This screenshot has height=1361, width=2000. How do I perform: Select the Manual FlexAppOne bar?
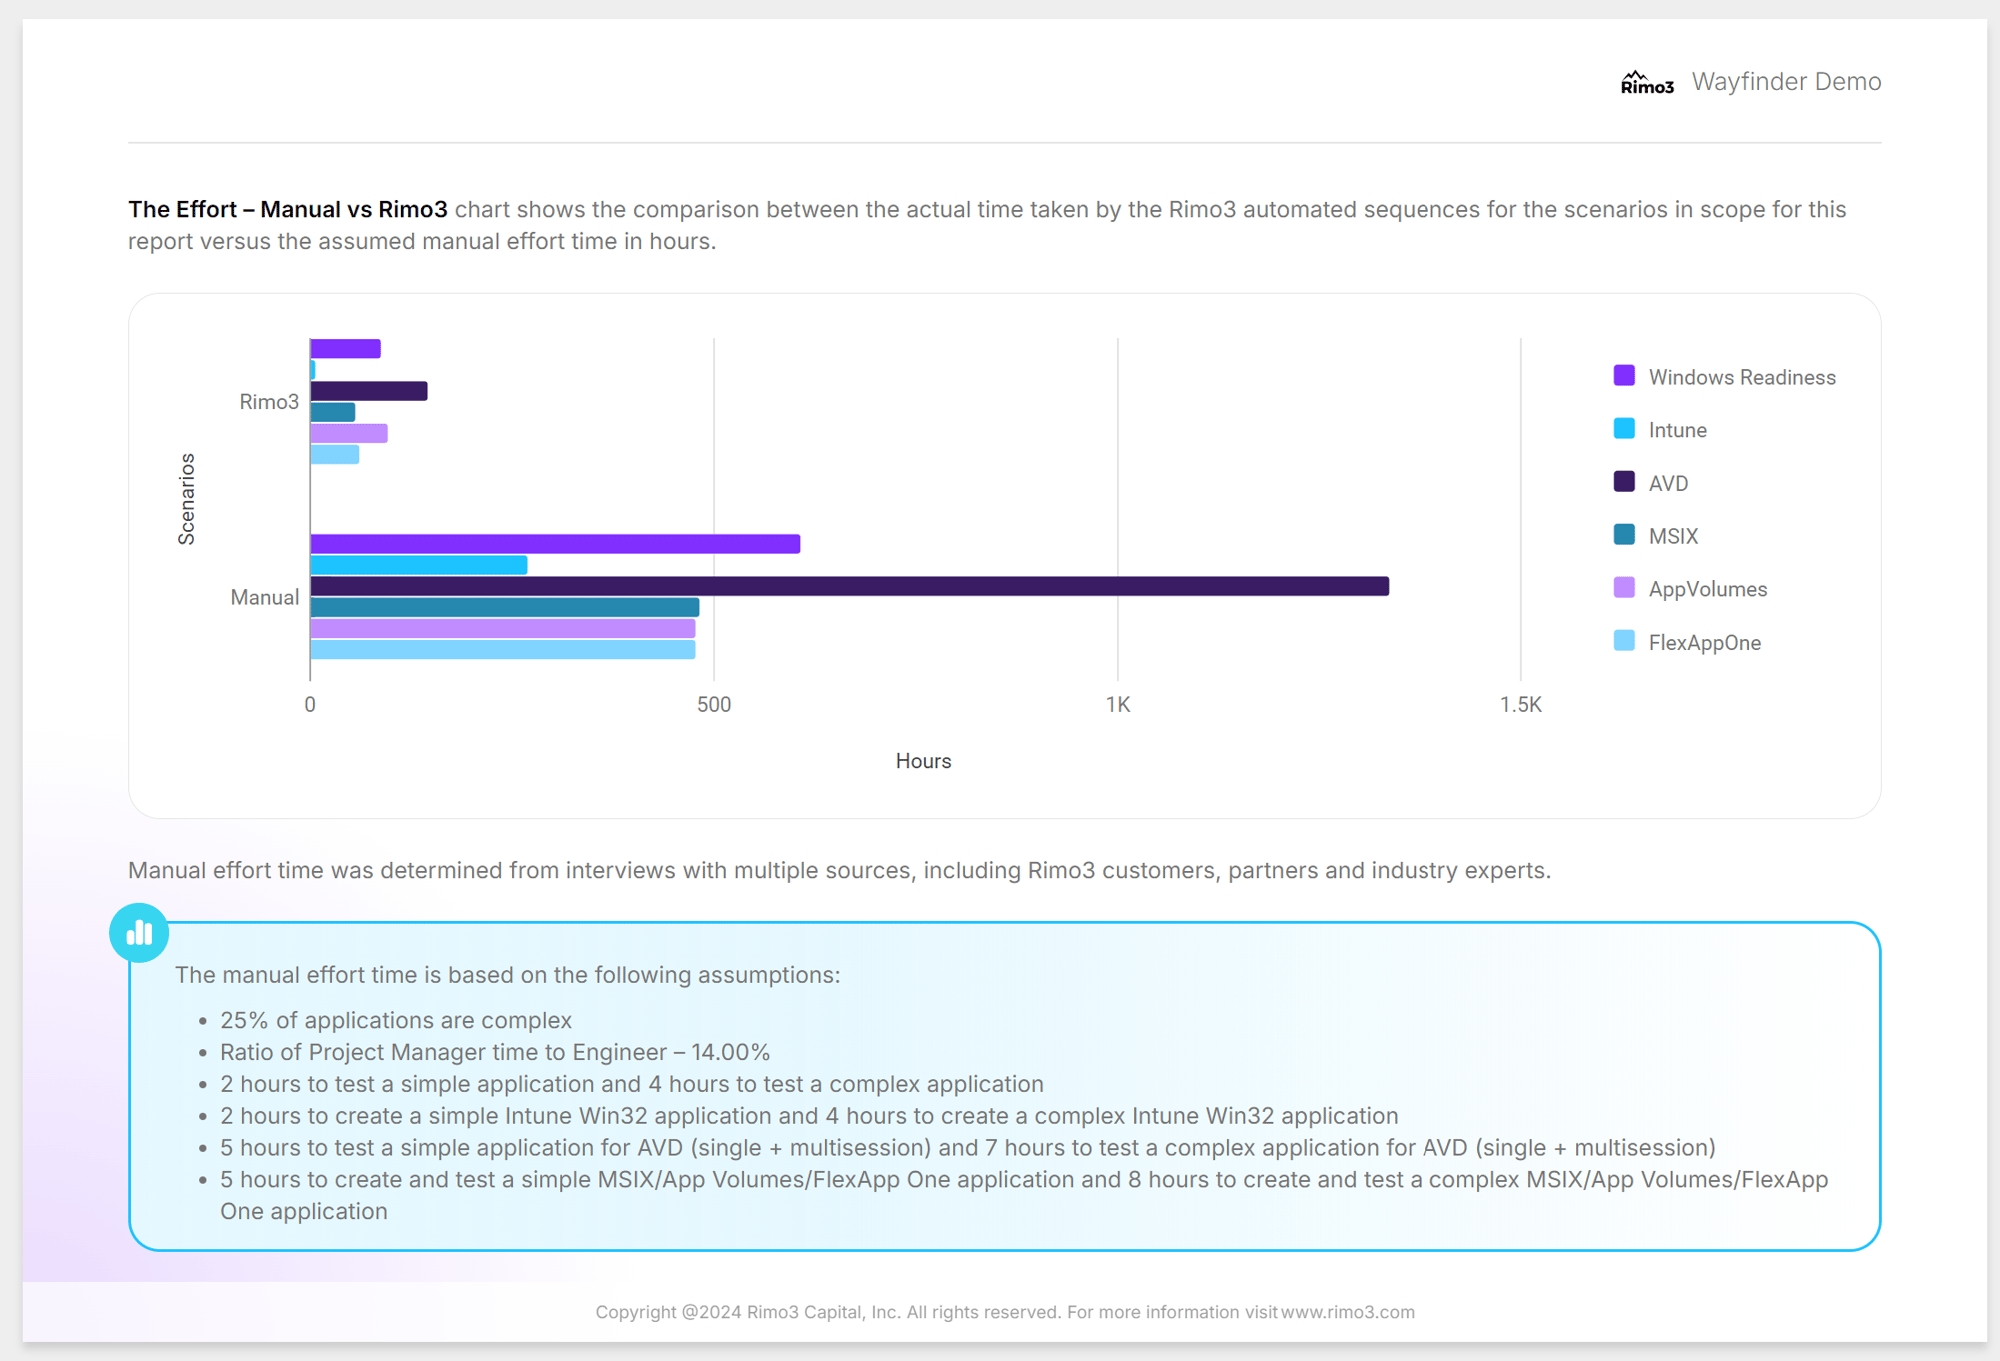(502, 649)
